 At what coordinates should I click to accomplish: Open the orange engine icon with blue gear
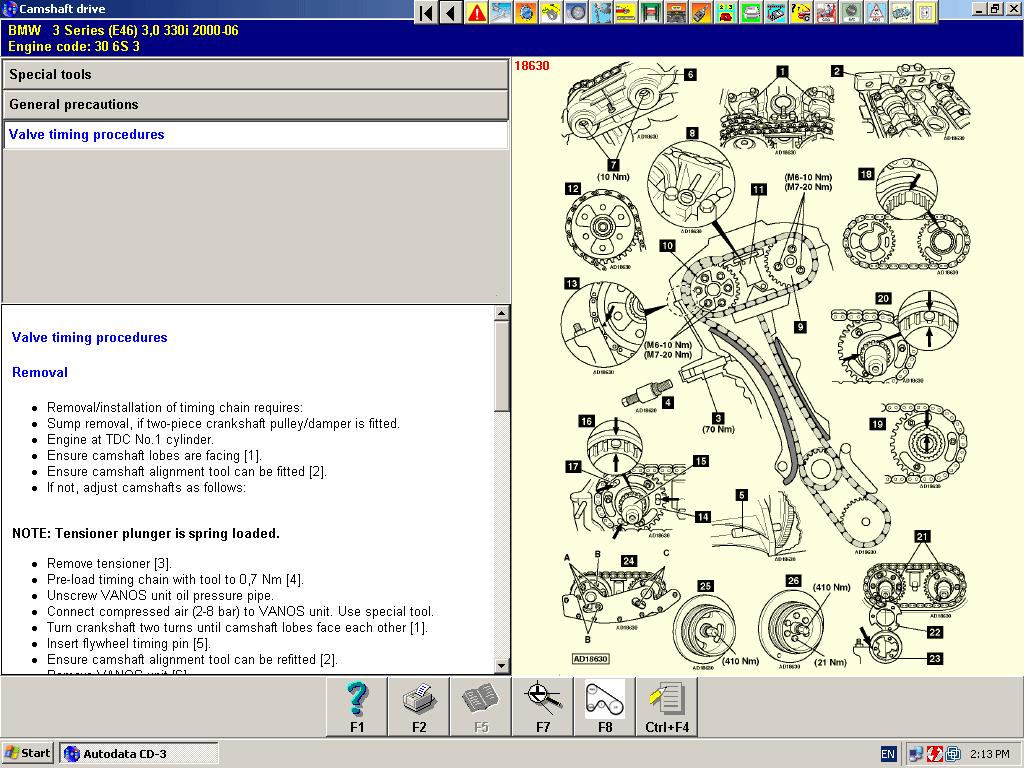click(526, 12)
